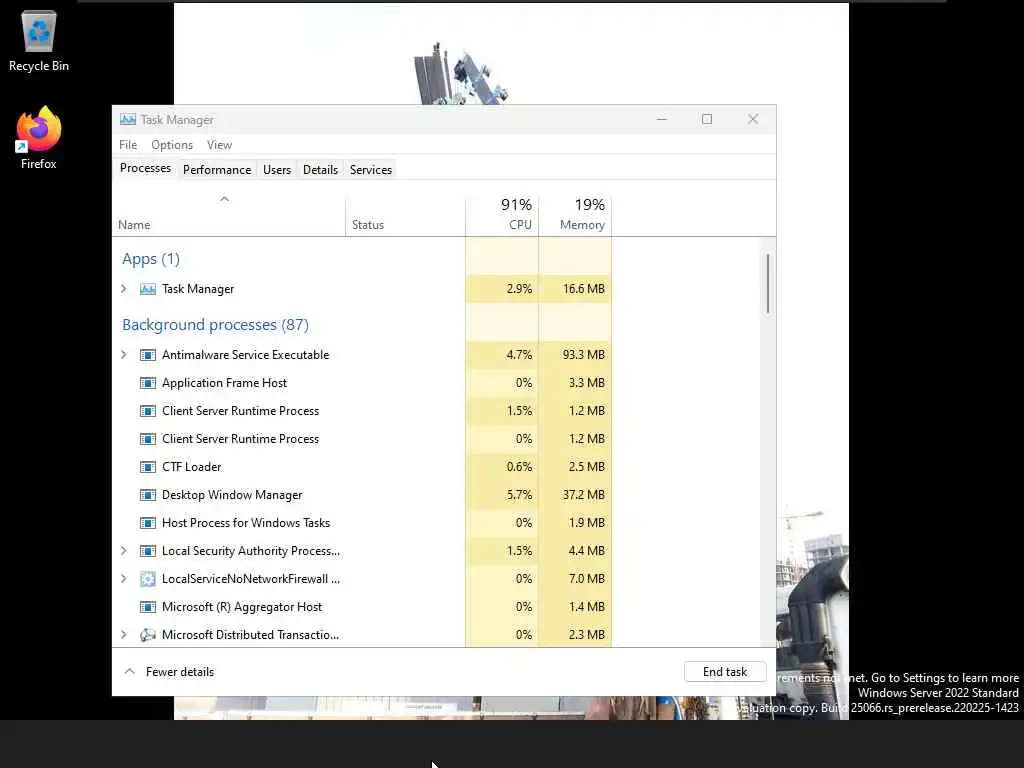Select the Apps (1) group heading

(151, 259)
